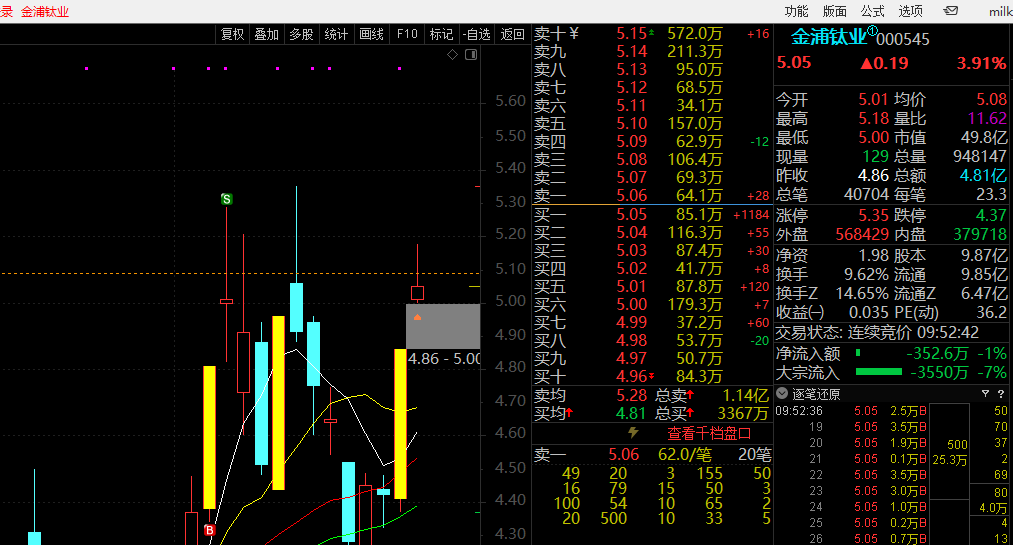The image size is (1013, 545).
Task: Click the lightning bolt icon beside 查看千档盘口
Action: pos(633,433)
